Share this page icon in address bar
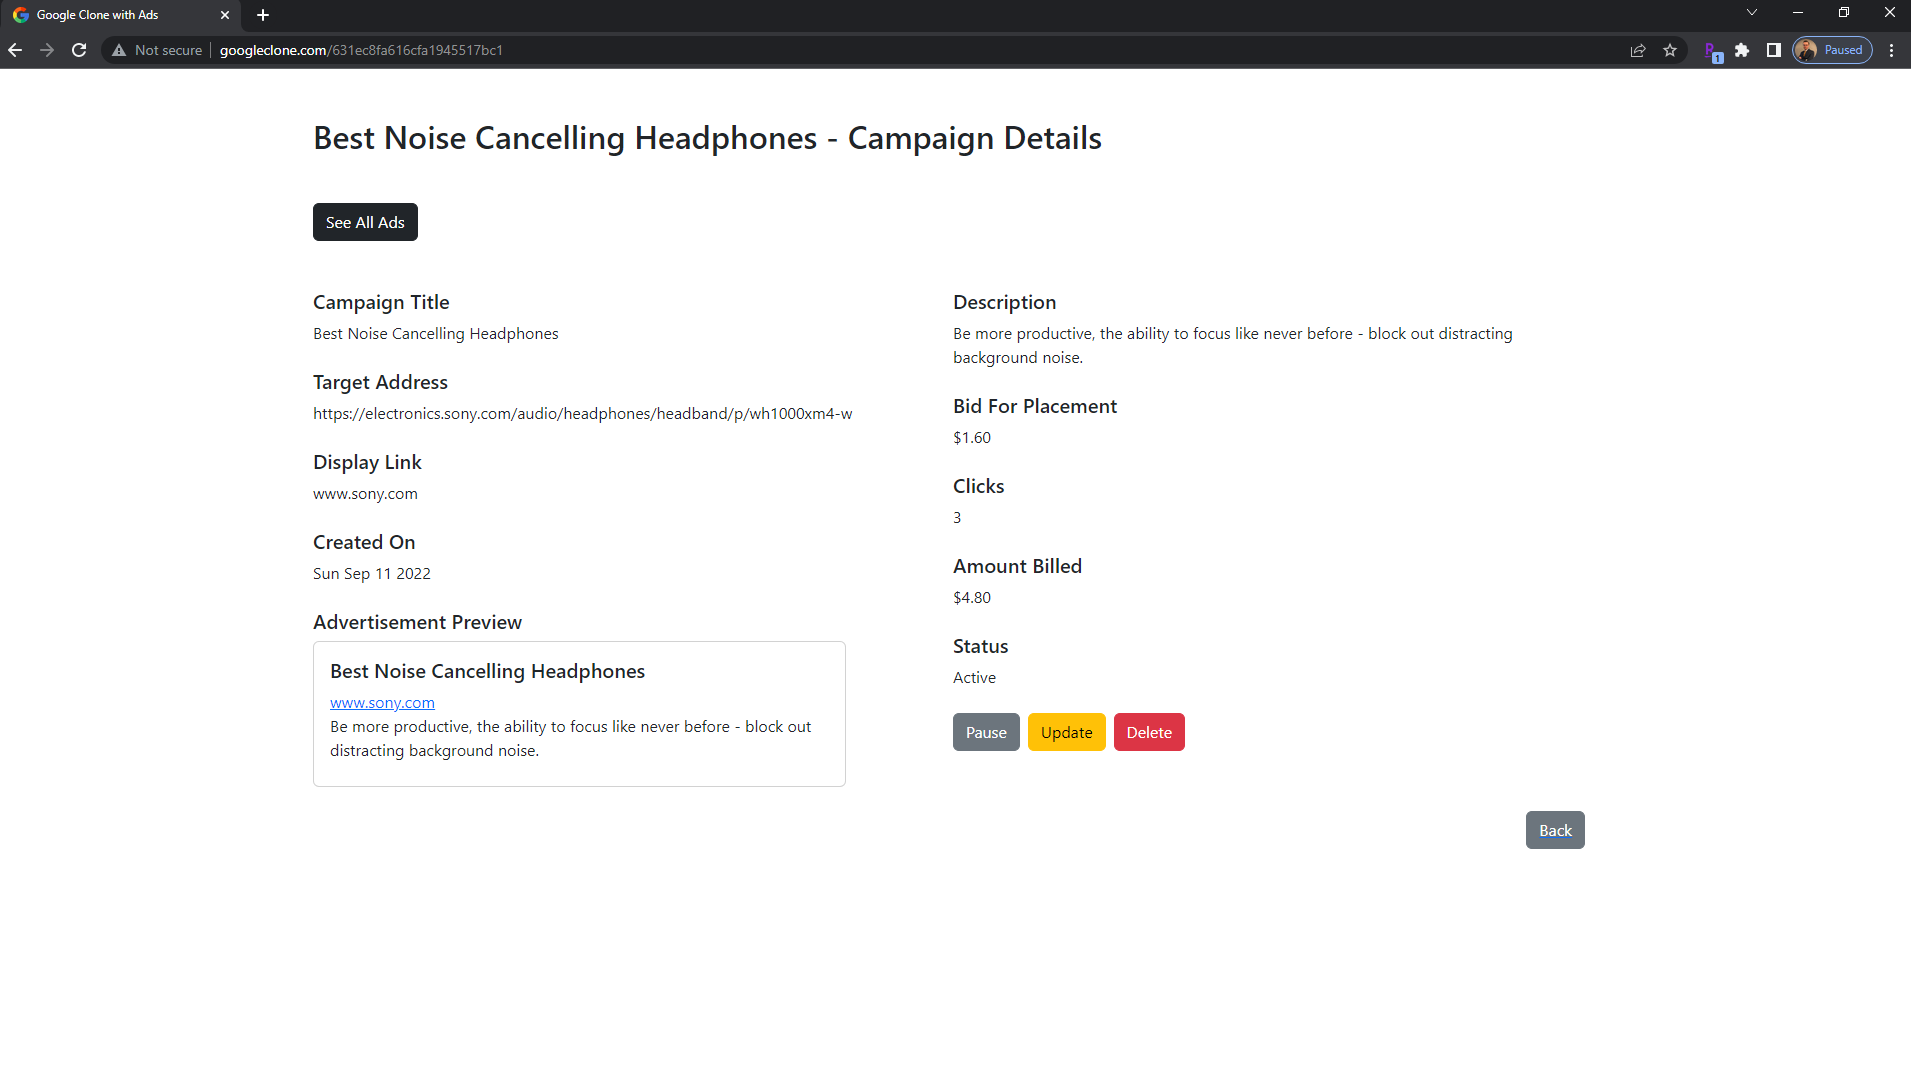The width and height of the screenshot is (1911, 1078). (1638, 50)
